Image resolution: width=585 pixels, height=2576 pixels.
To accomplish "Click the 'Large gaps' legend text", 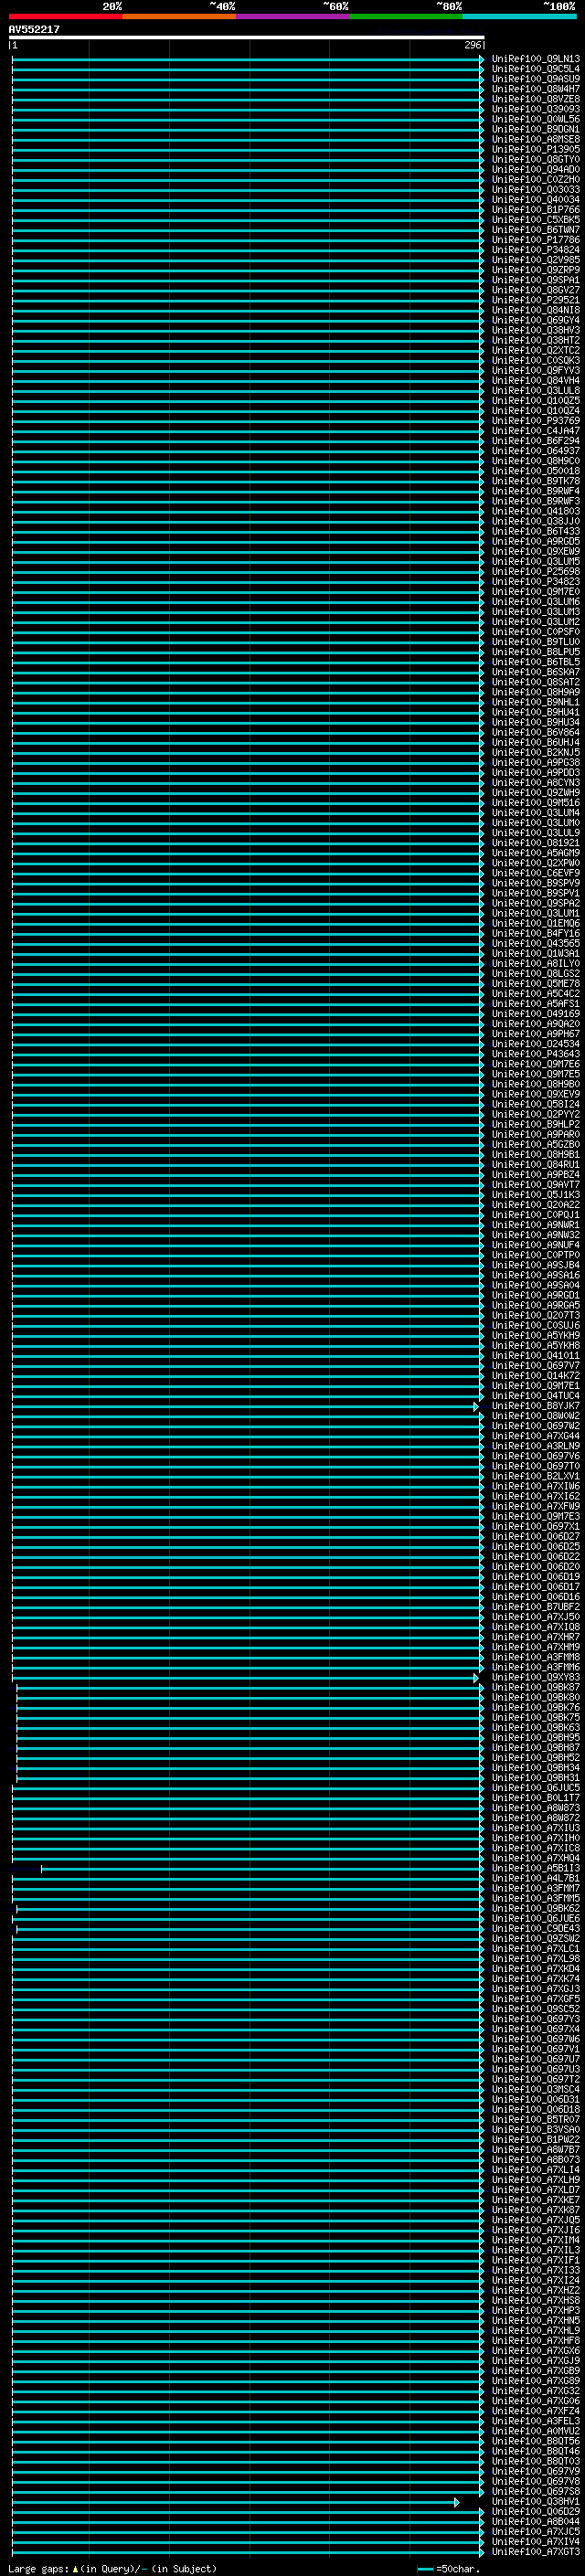I will click(38, 2568).
